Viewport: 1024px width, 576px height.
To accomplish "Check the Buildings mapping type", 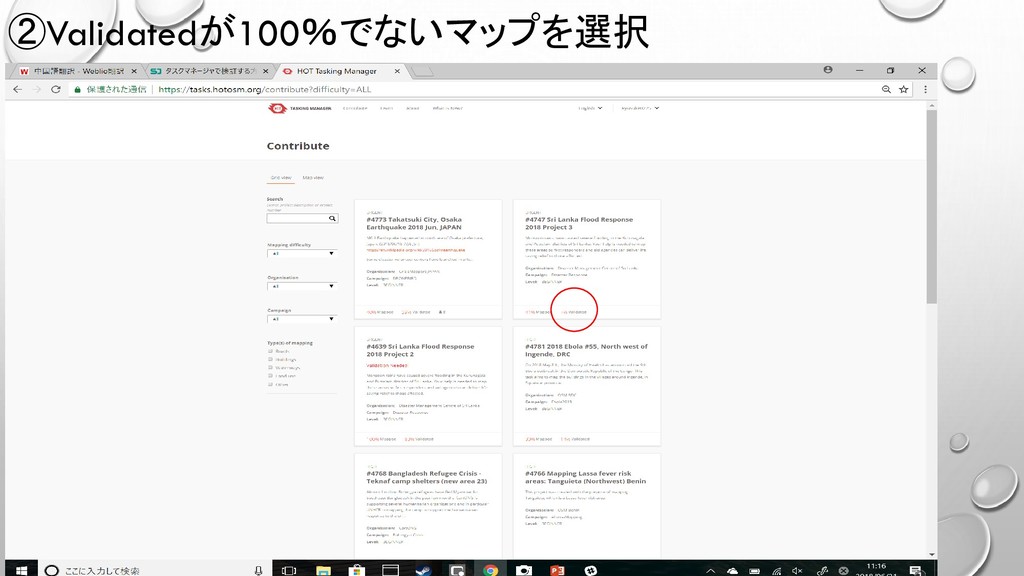I will tap(270, 359).
